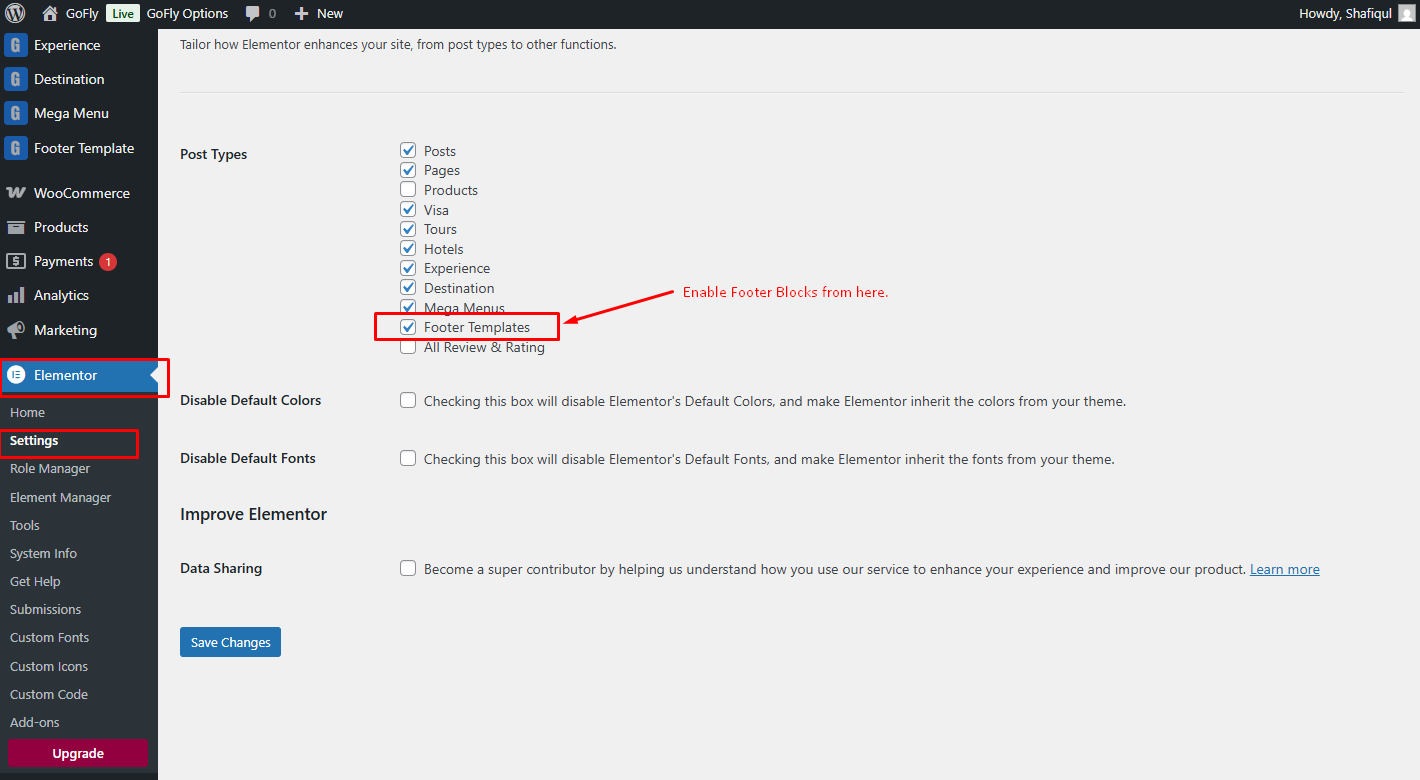Click the Analytics bar chart icon

[16, 295]
